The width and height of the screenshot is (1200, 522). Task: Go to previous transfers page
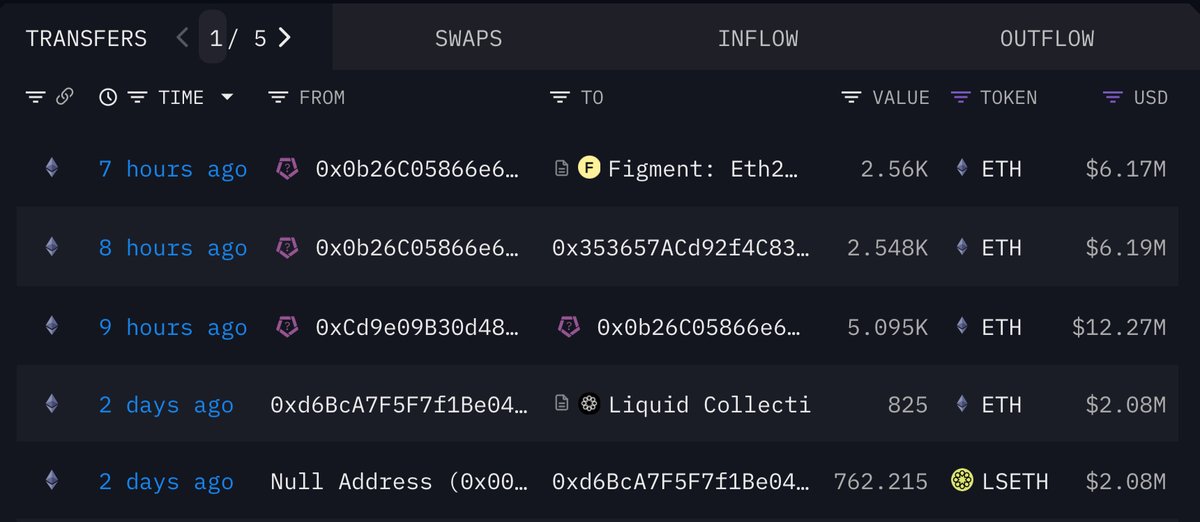coord(182,38)
